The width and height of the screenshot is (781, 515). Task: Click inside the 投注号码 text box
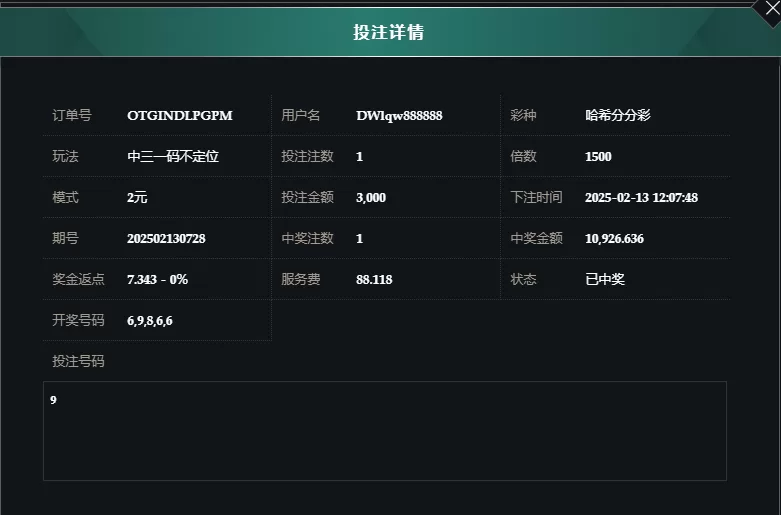point(385,431)
